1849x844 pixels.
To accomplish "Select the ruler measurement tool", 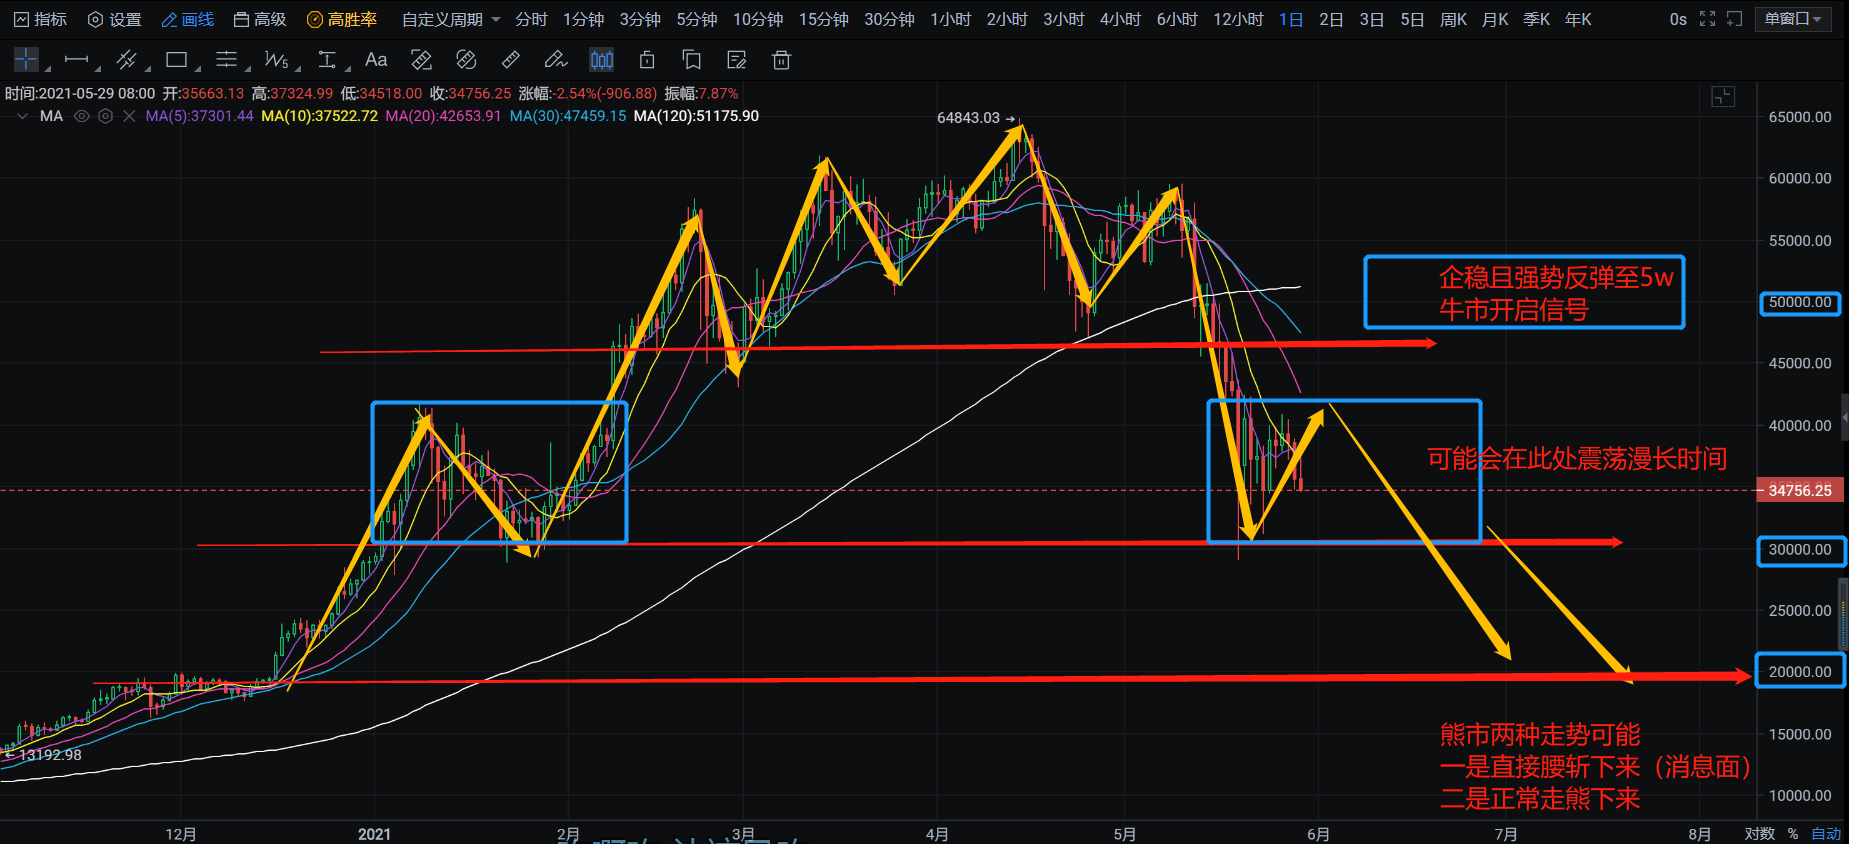I will (x=510, y=60).
